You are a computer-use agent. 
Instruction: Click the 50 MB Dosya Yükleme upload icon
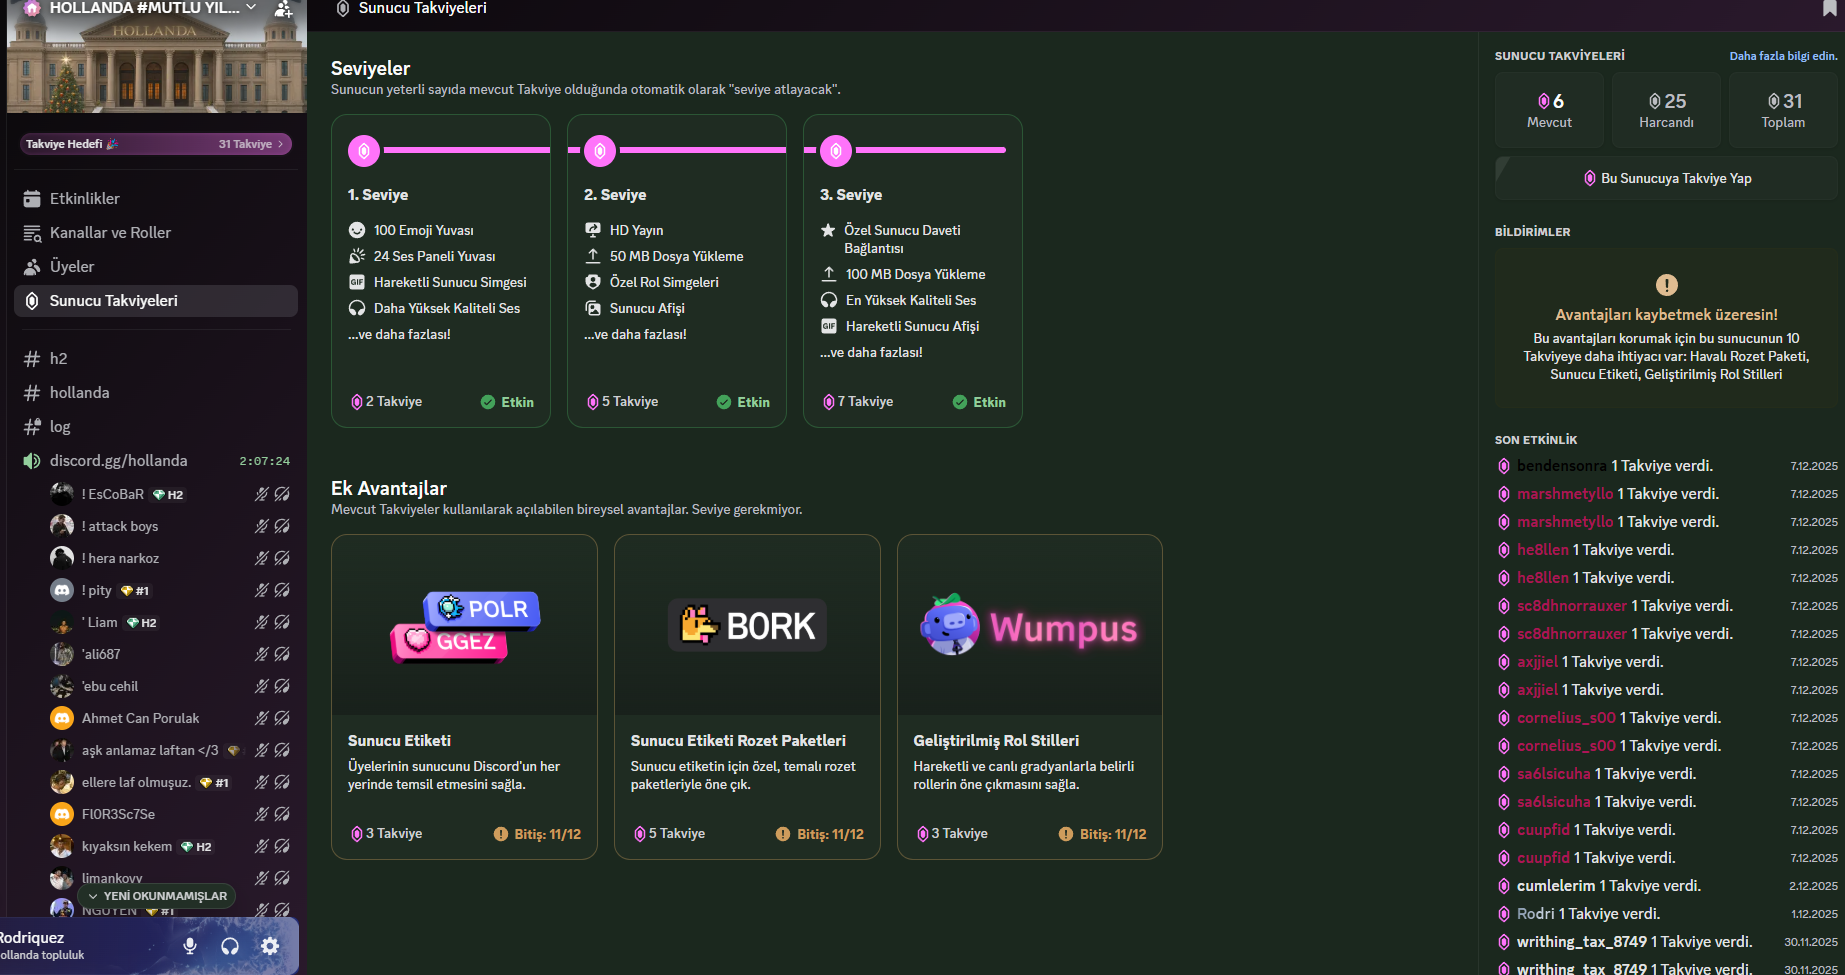coord(593,256)
